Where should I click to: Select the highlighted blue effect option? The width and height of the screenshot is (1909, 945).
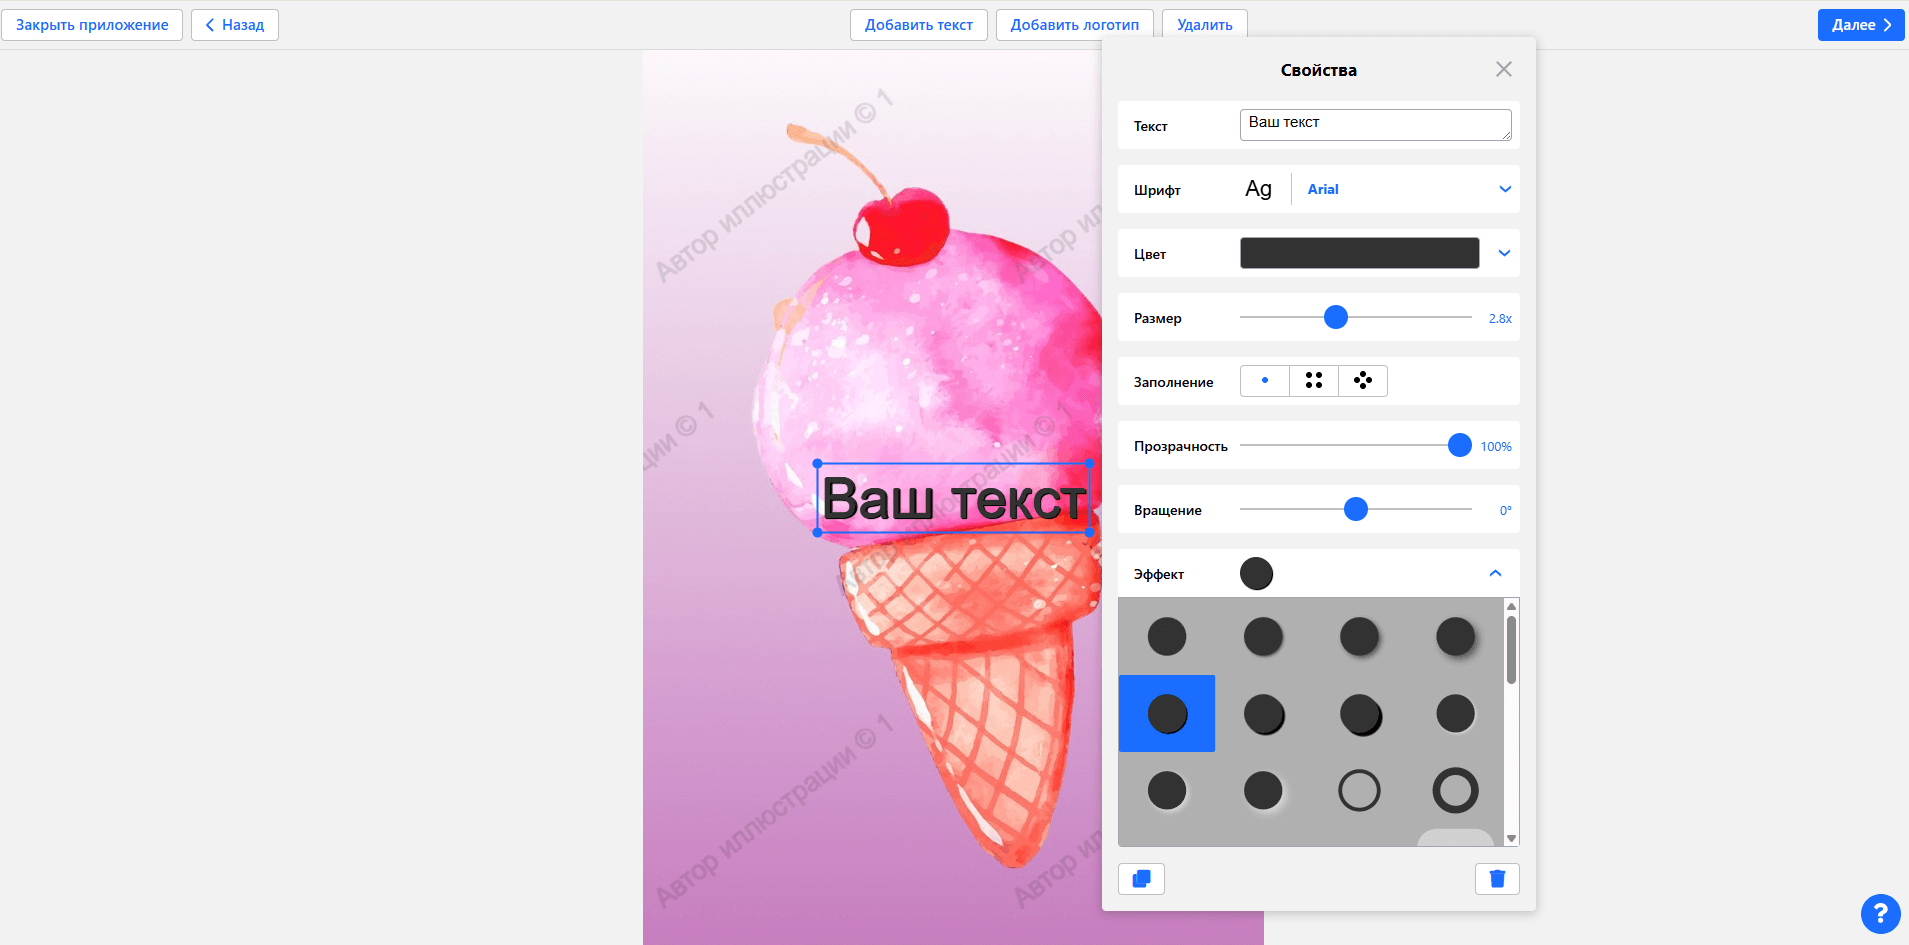click(x=1167, y=714)
